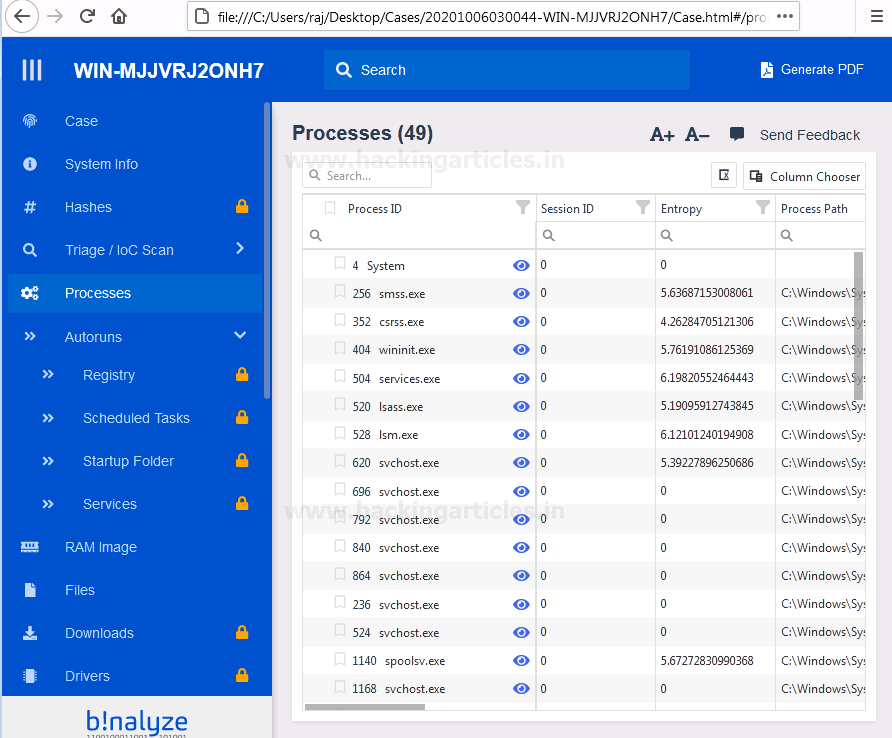Click Send Feedback link
Screen dimensions: 892x738
[810, 135]
